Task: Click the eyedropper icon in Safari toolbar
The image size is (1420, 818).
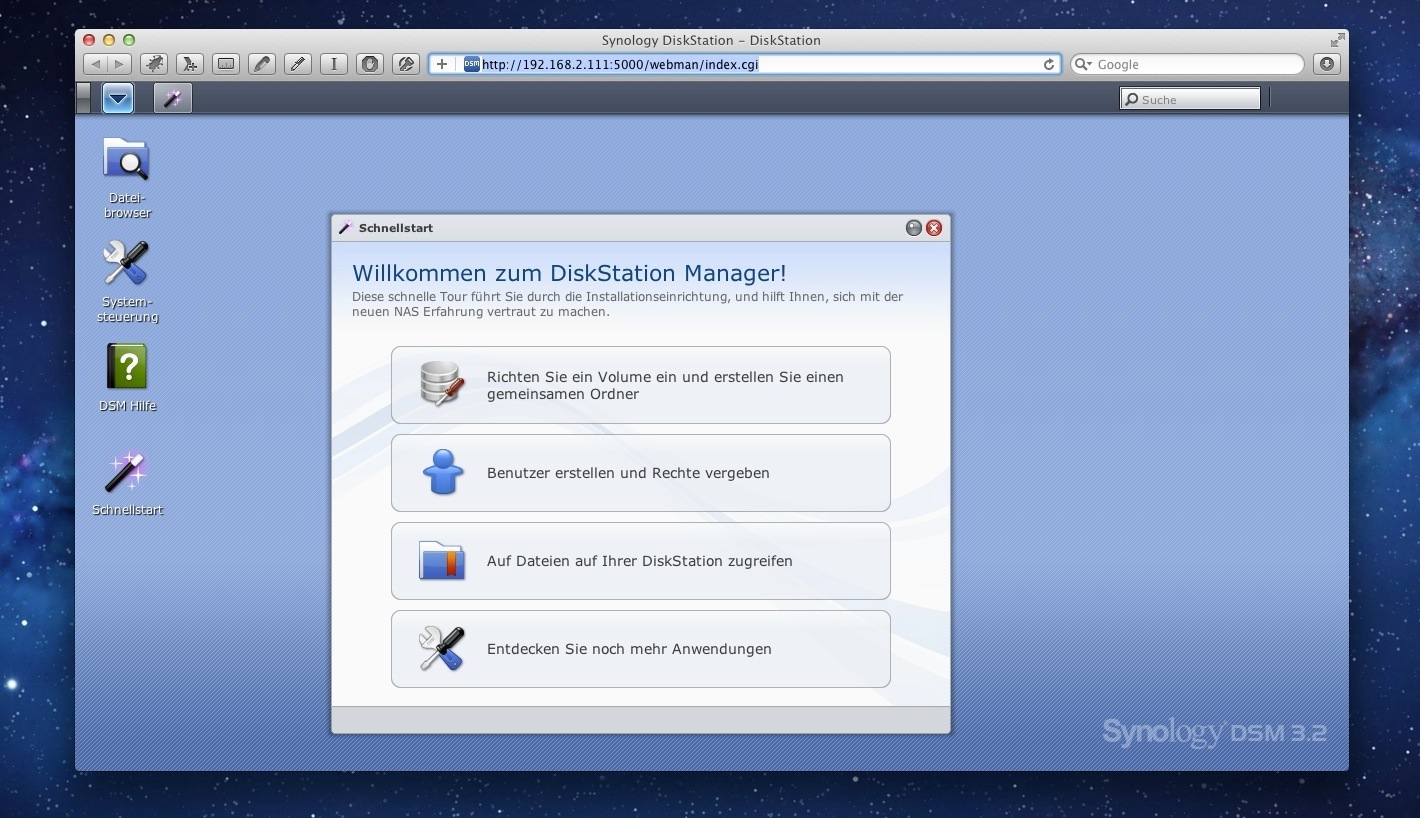Action: (297, 64)
